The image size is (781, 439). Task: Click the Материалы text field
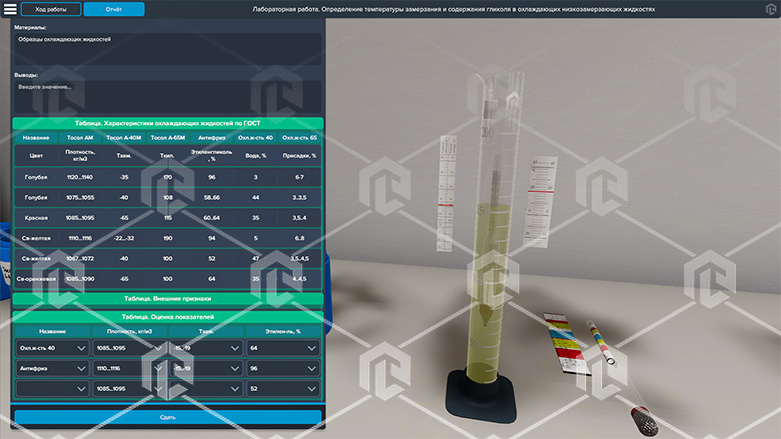[x=167, y=48]
